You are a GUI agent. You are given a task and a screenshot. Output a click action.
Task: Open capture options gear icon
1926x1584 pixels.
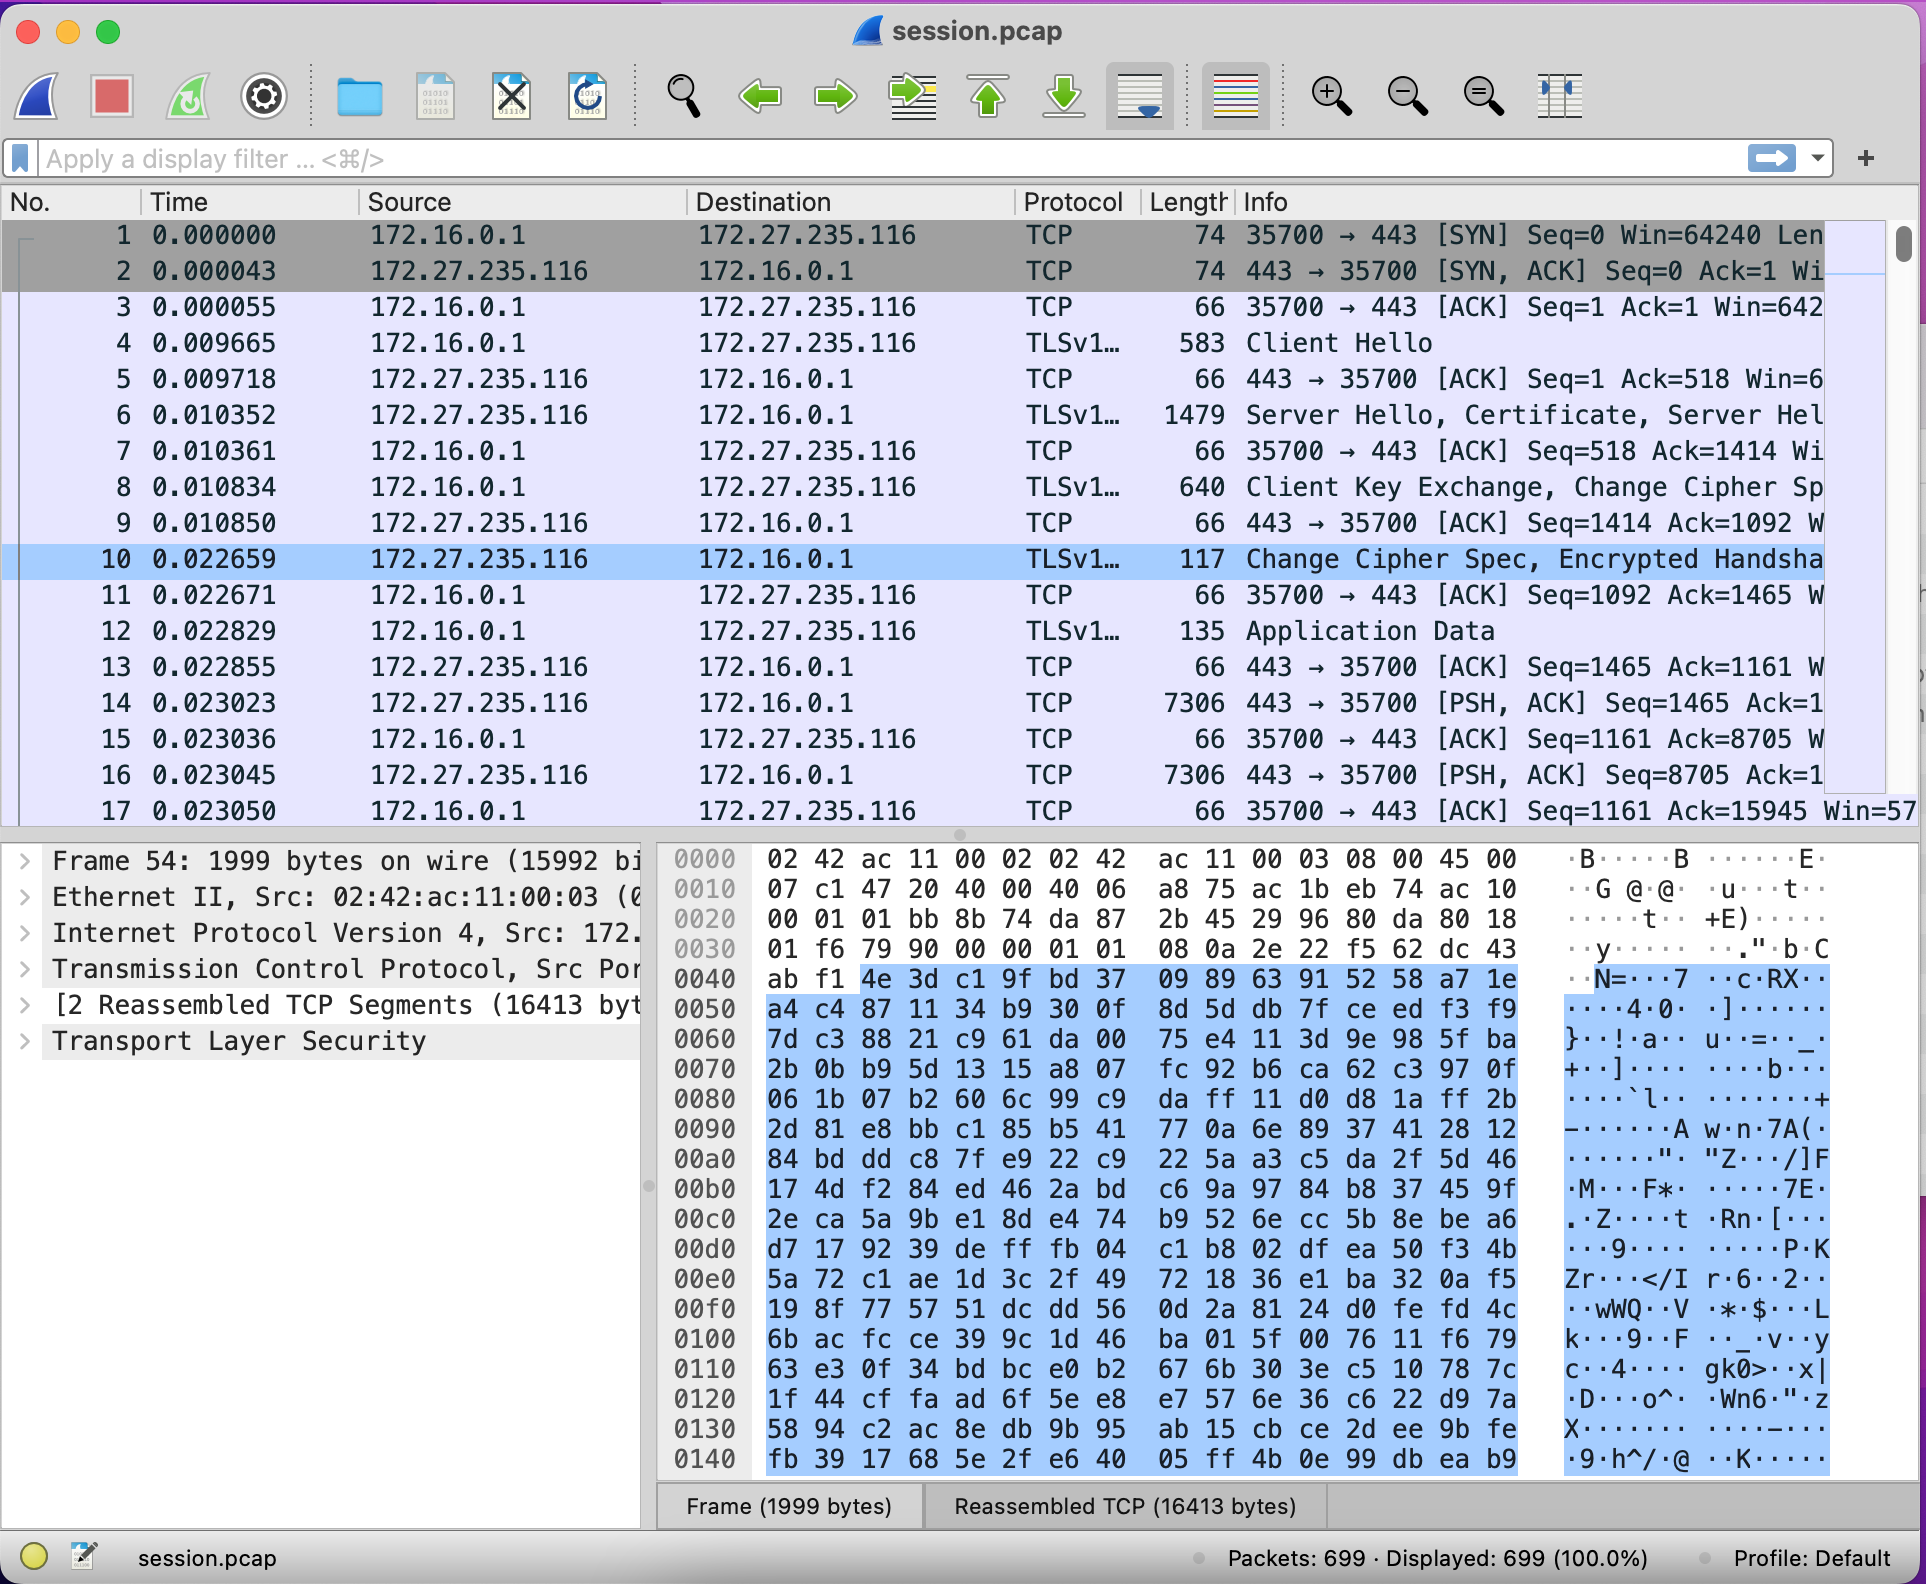(264, 97)
